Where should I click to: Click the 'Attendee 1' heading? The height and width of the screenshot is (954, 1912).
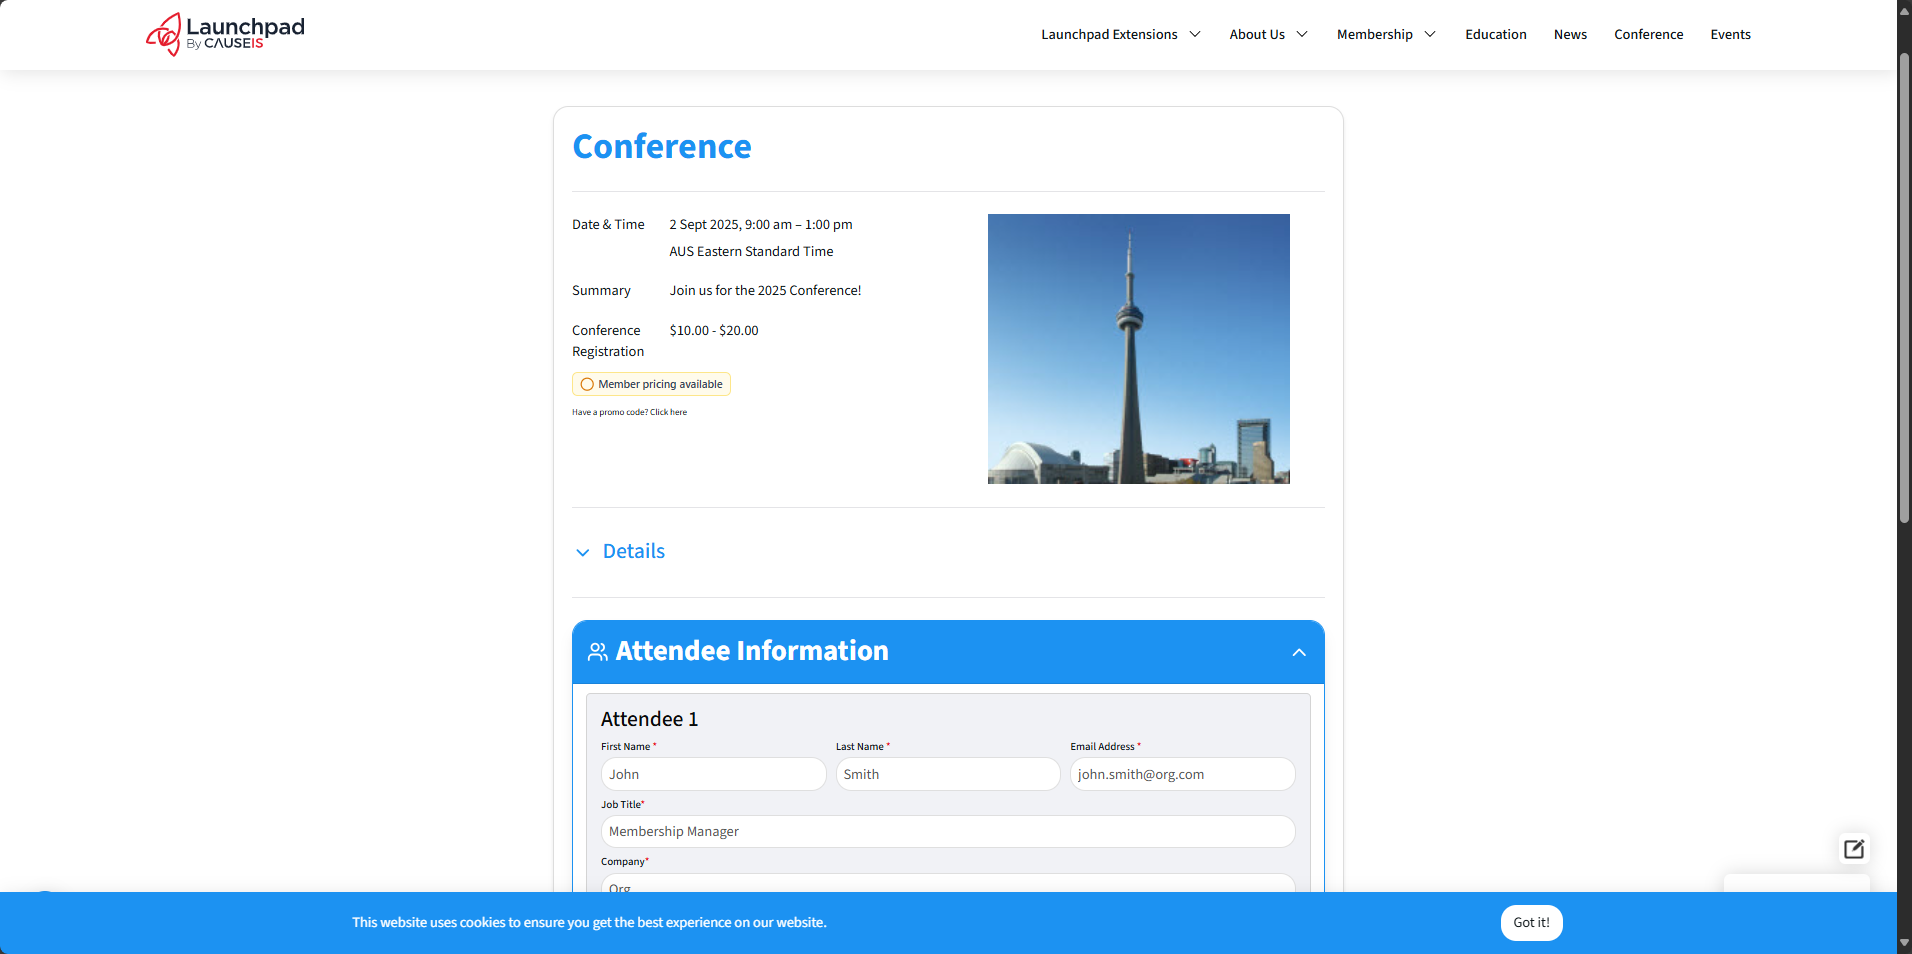pos(649,719)
